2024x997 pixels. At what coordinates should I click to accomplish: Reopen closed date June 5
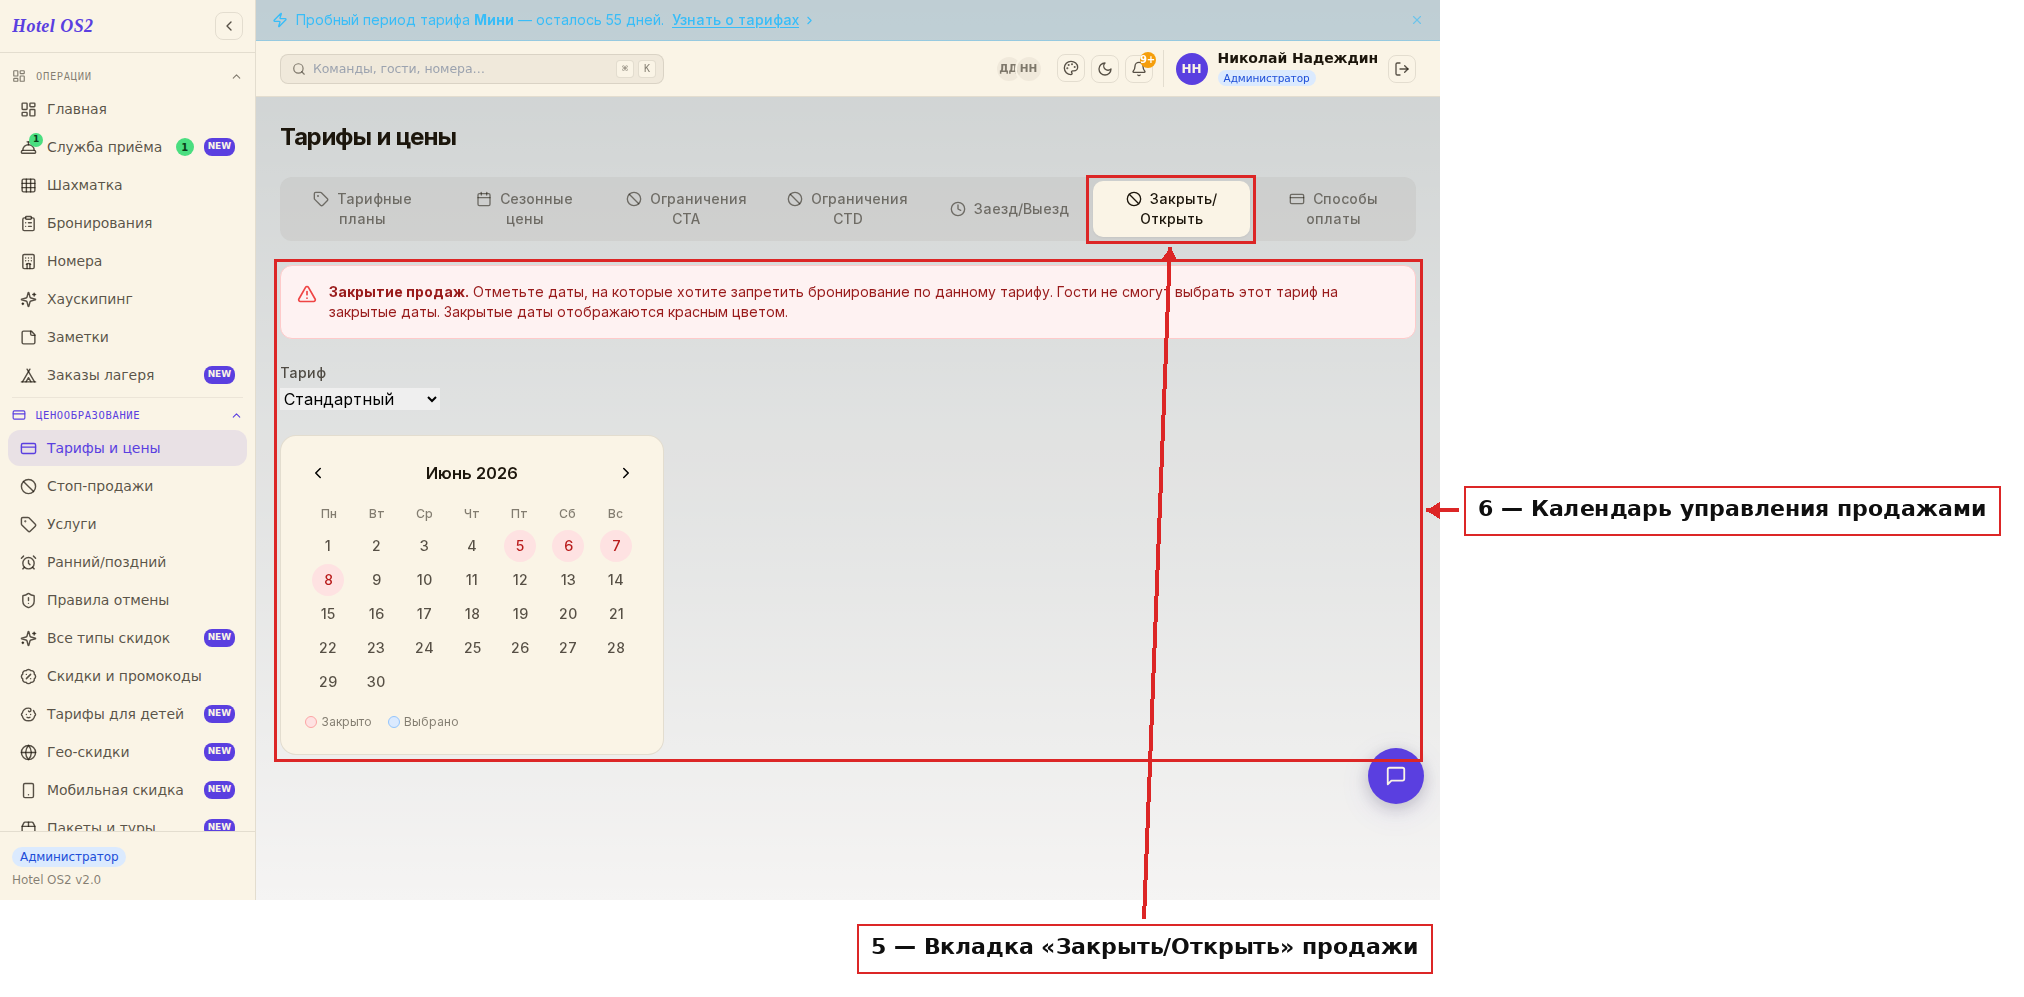click(520, 546)
